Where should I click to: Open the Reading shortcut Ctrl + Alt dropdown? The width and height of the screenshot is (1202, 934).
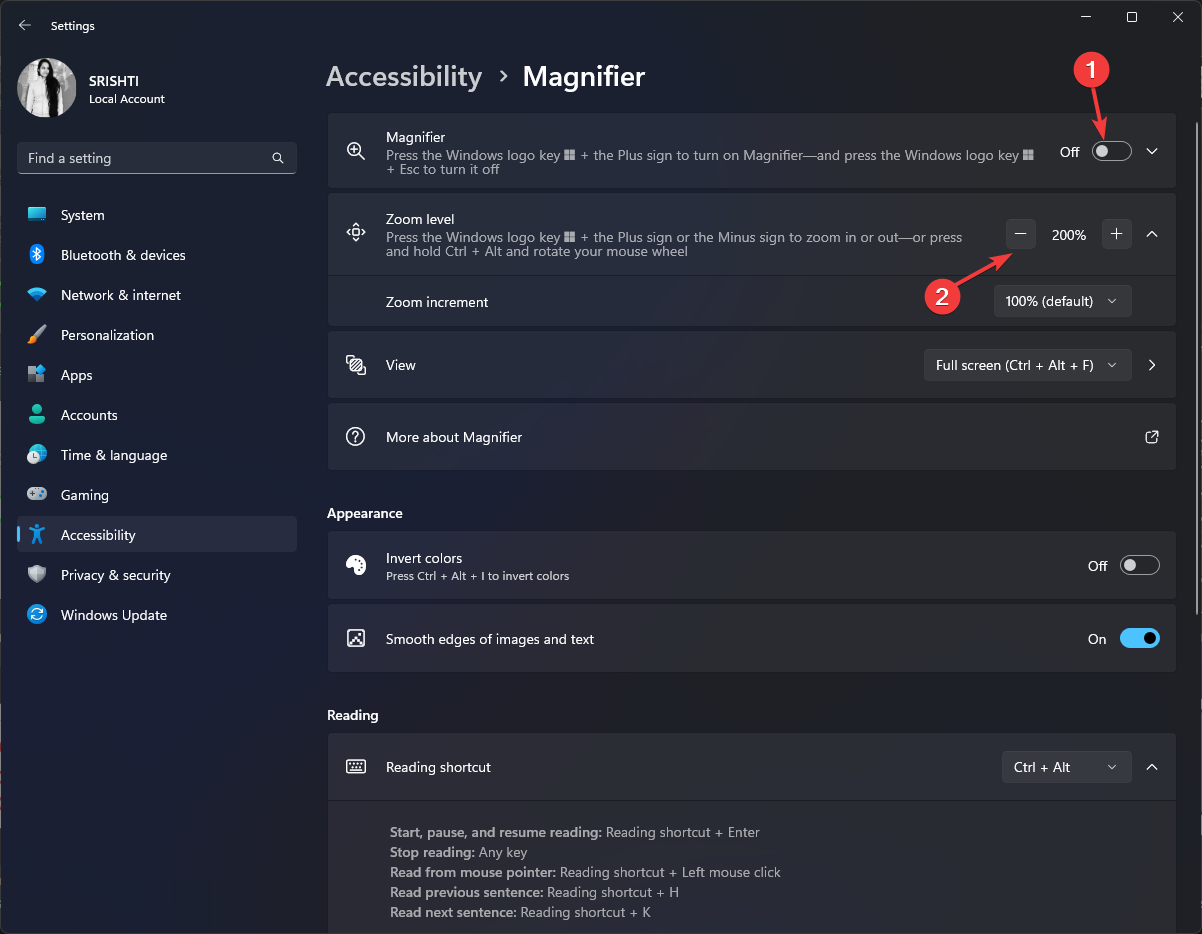pyautogui.click(x=1067, y=767)
